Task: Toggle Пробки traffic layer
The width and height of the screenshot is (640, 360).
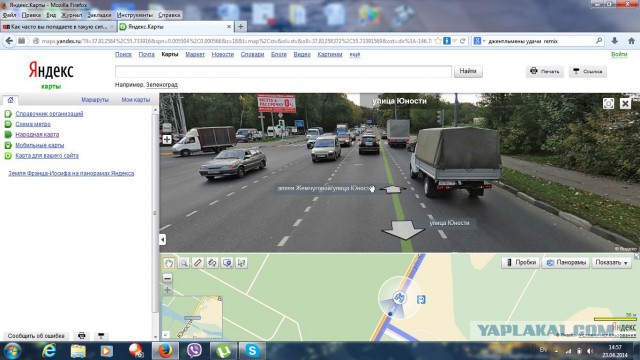Action: point(521,262)
